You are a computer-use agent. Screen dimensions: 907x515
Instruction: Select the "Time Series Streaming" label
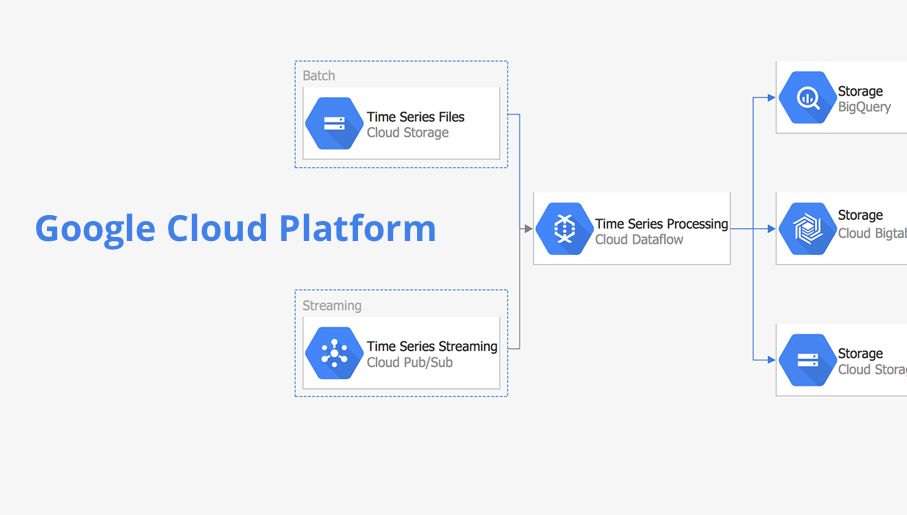tap(432, 346)
